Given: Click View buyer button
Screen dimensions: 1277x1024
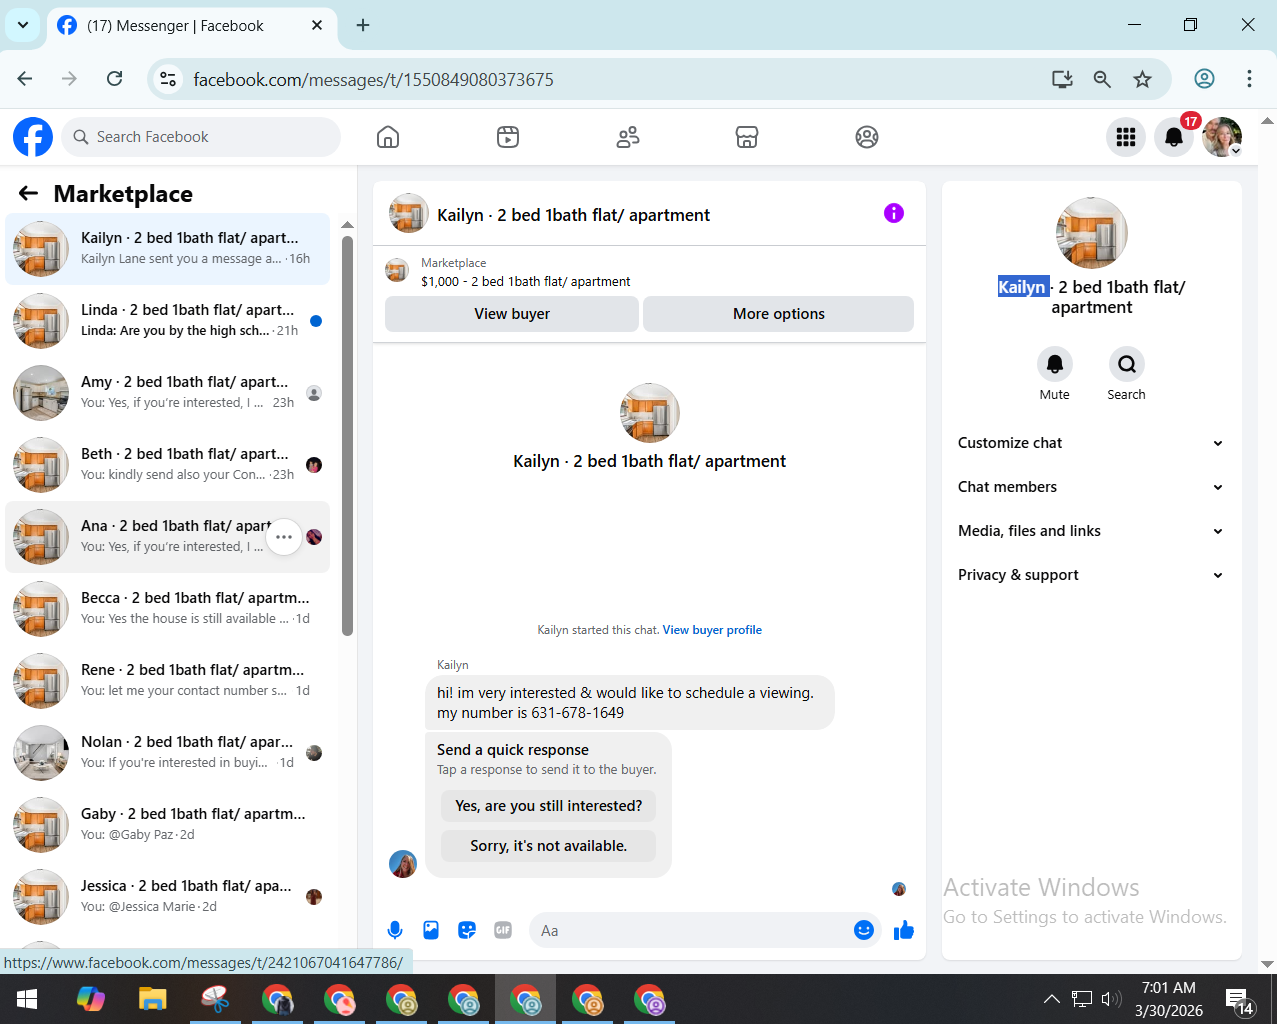Looking at the screenshot, I should pos(512,314).
